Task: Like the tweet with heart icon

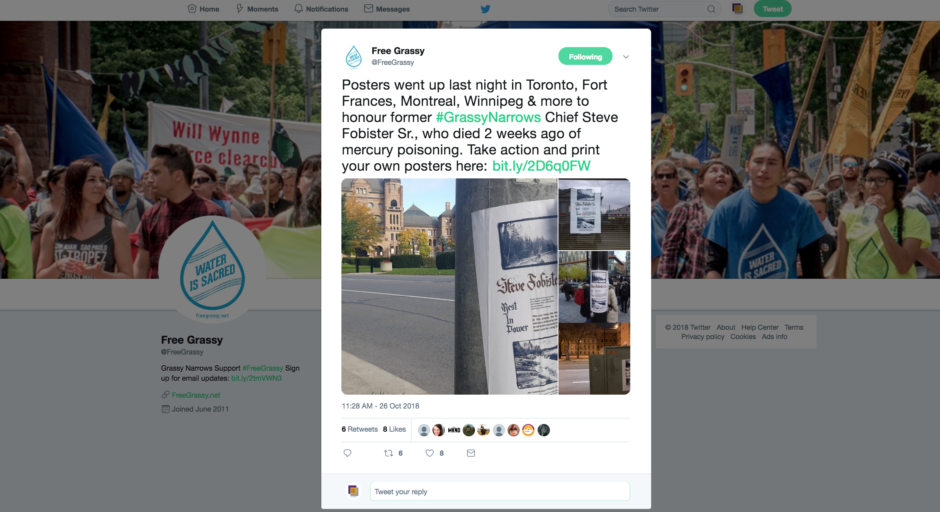Action: click(429, 453)
